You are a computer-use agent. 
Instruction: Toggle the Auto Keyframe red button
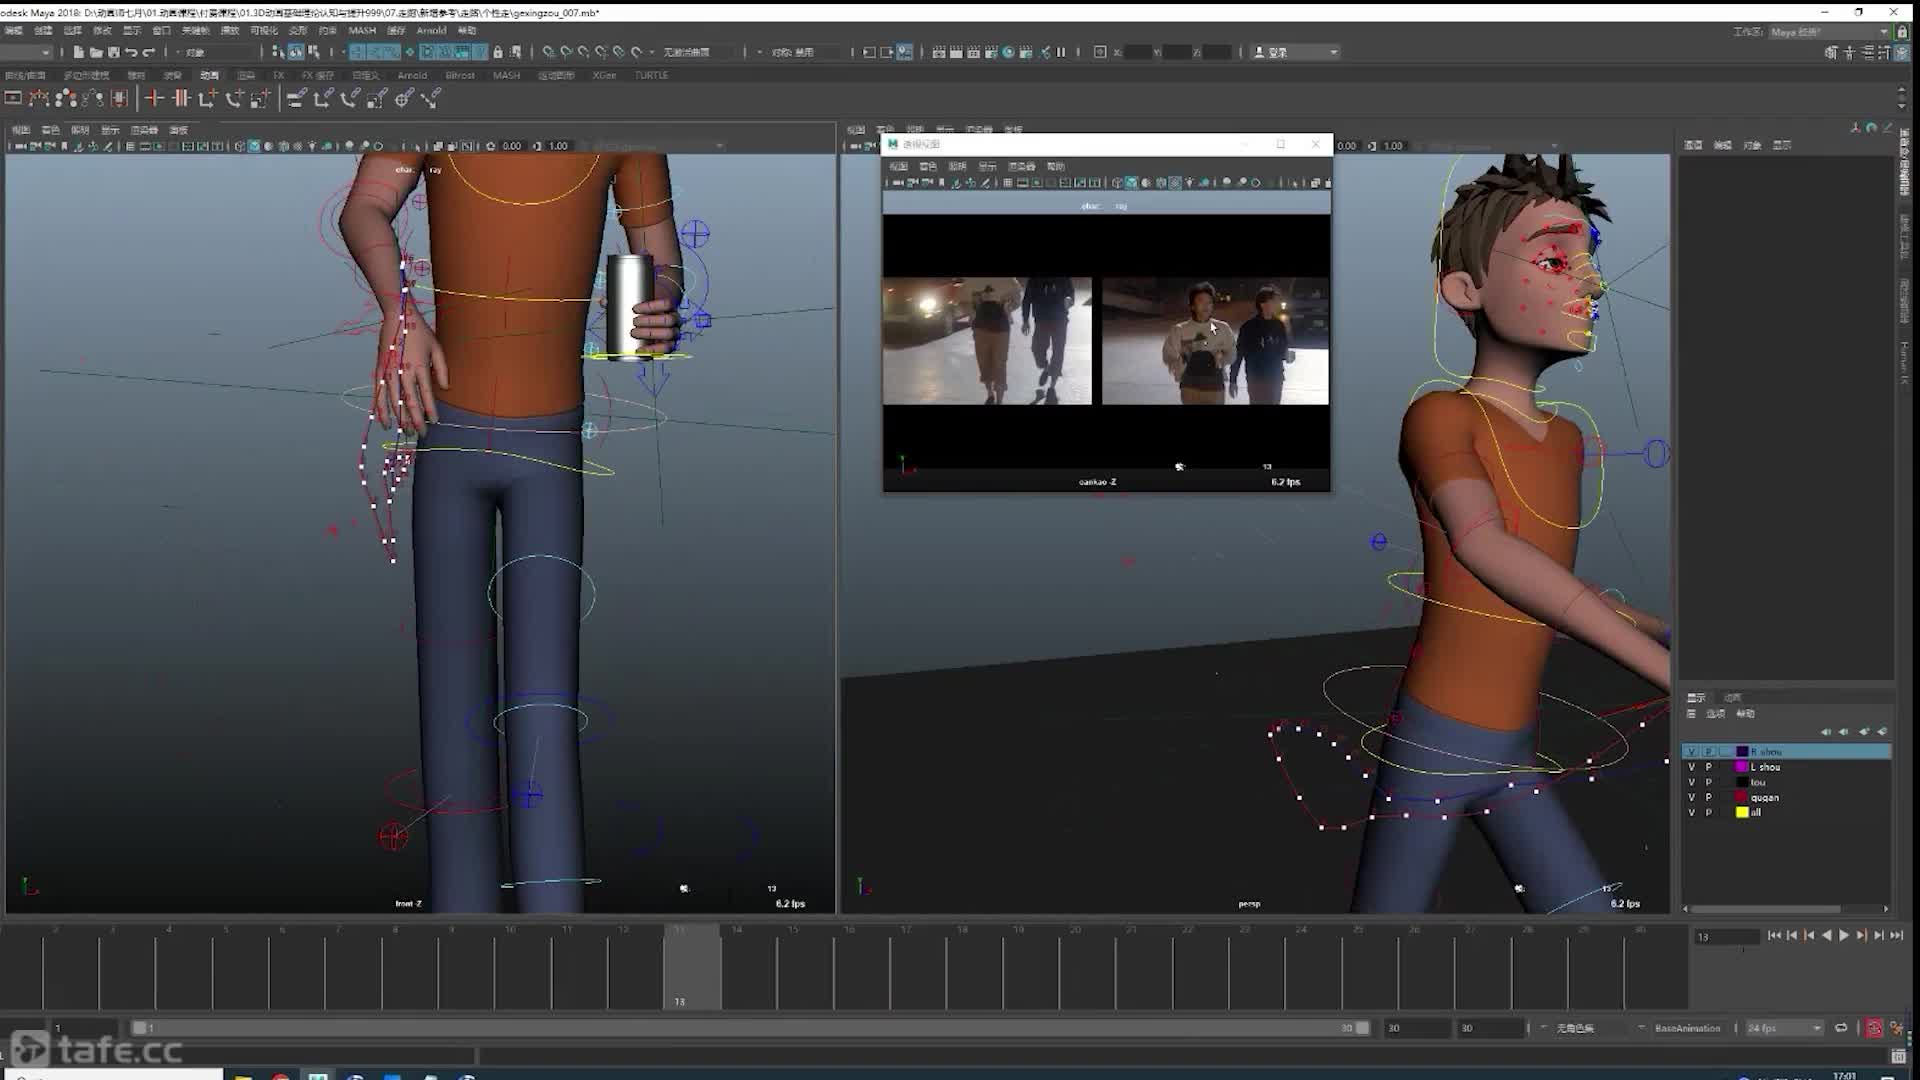pyautogui.click(x=1874, y=1028)
